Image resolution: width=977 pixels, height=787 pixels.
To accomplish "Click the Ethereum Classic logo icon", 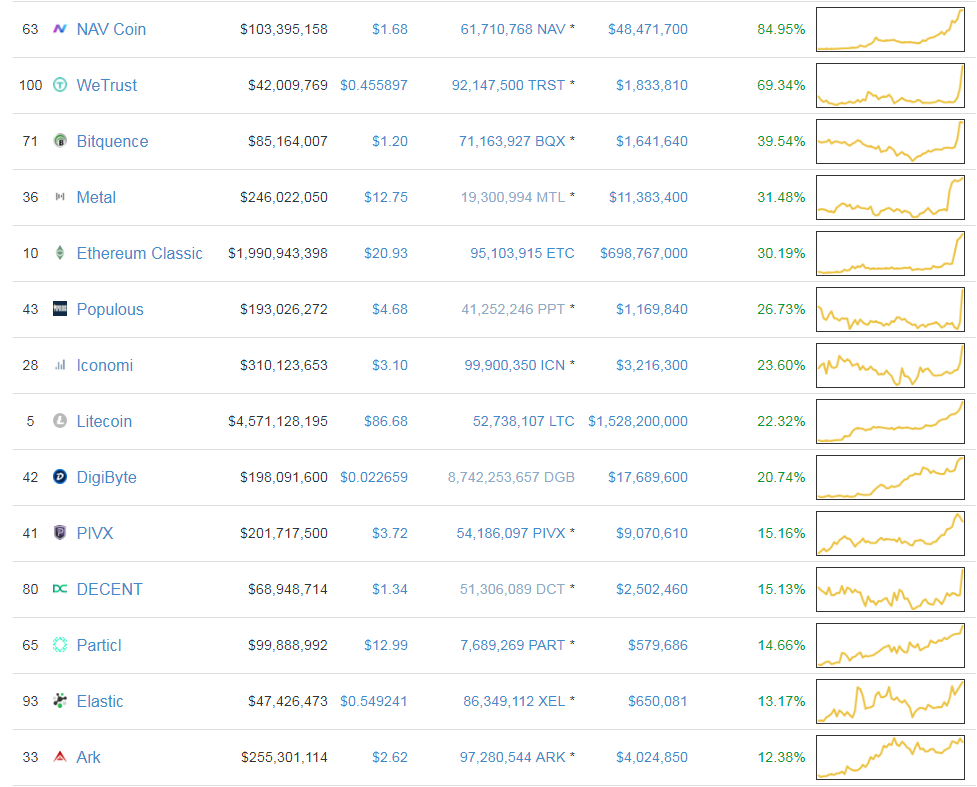I will coord(60,253).
